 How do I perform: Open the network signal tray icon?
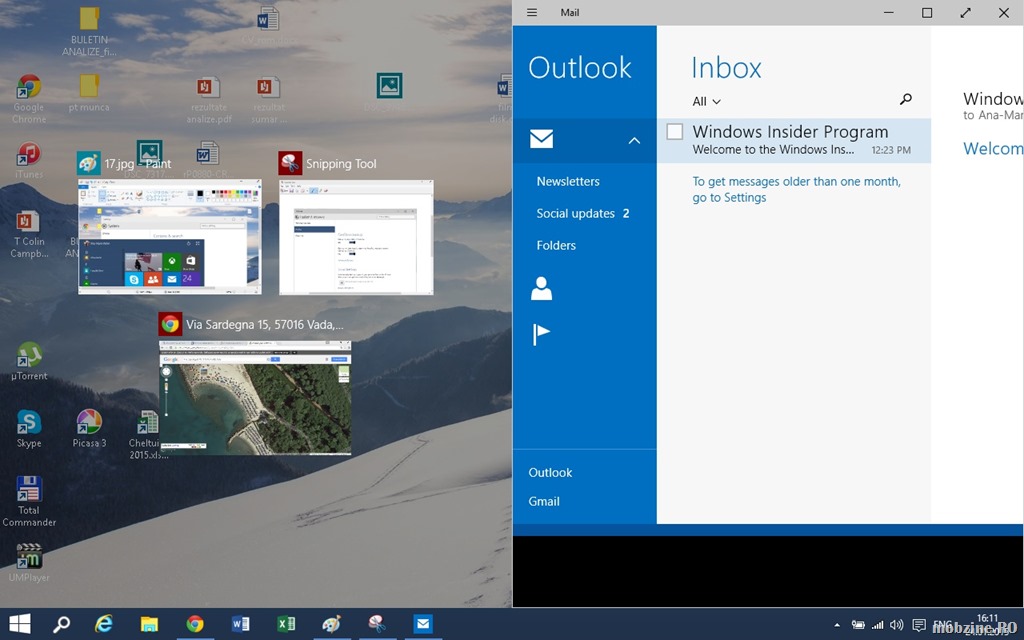tap(878, 625)
